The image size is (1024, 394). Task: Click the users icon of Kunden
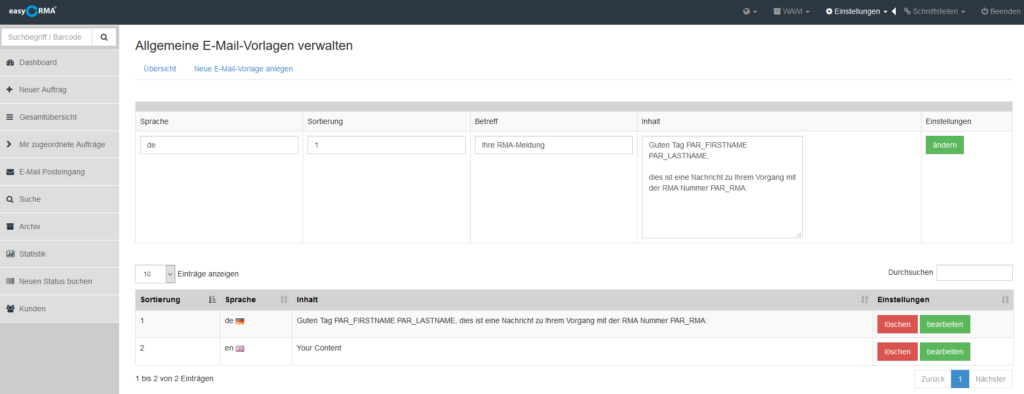pos(10,308)
